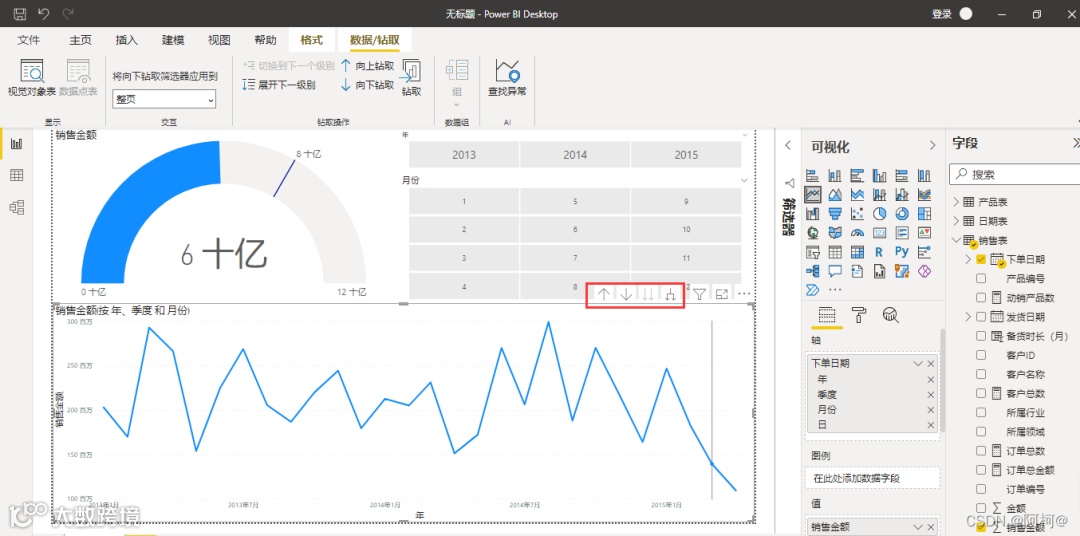
Task: Switch to the Model view in the left sidebar
Action: coord(17,207)
